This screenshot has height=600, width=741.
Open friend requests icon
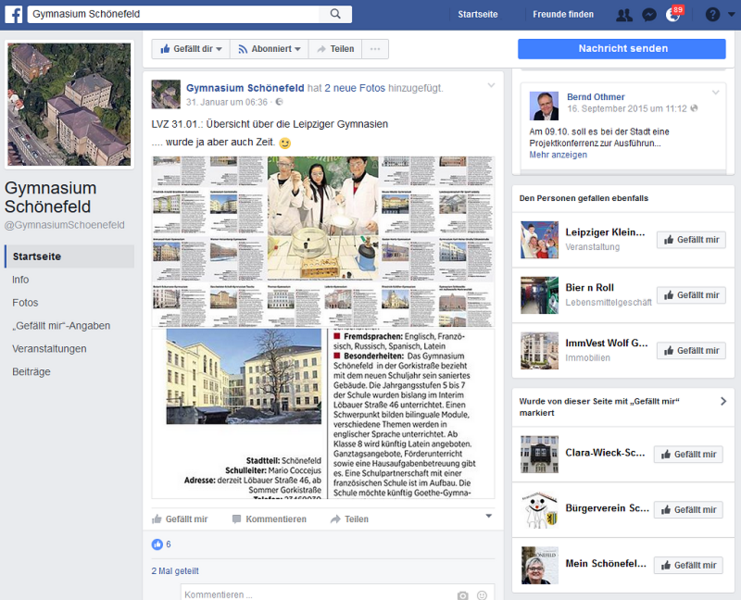click(624, 15)
